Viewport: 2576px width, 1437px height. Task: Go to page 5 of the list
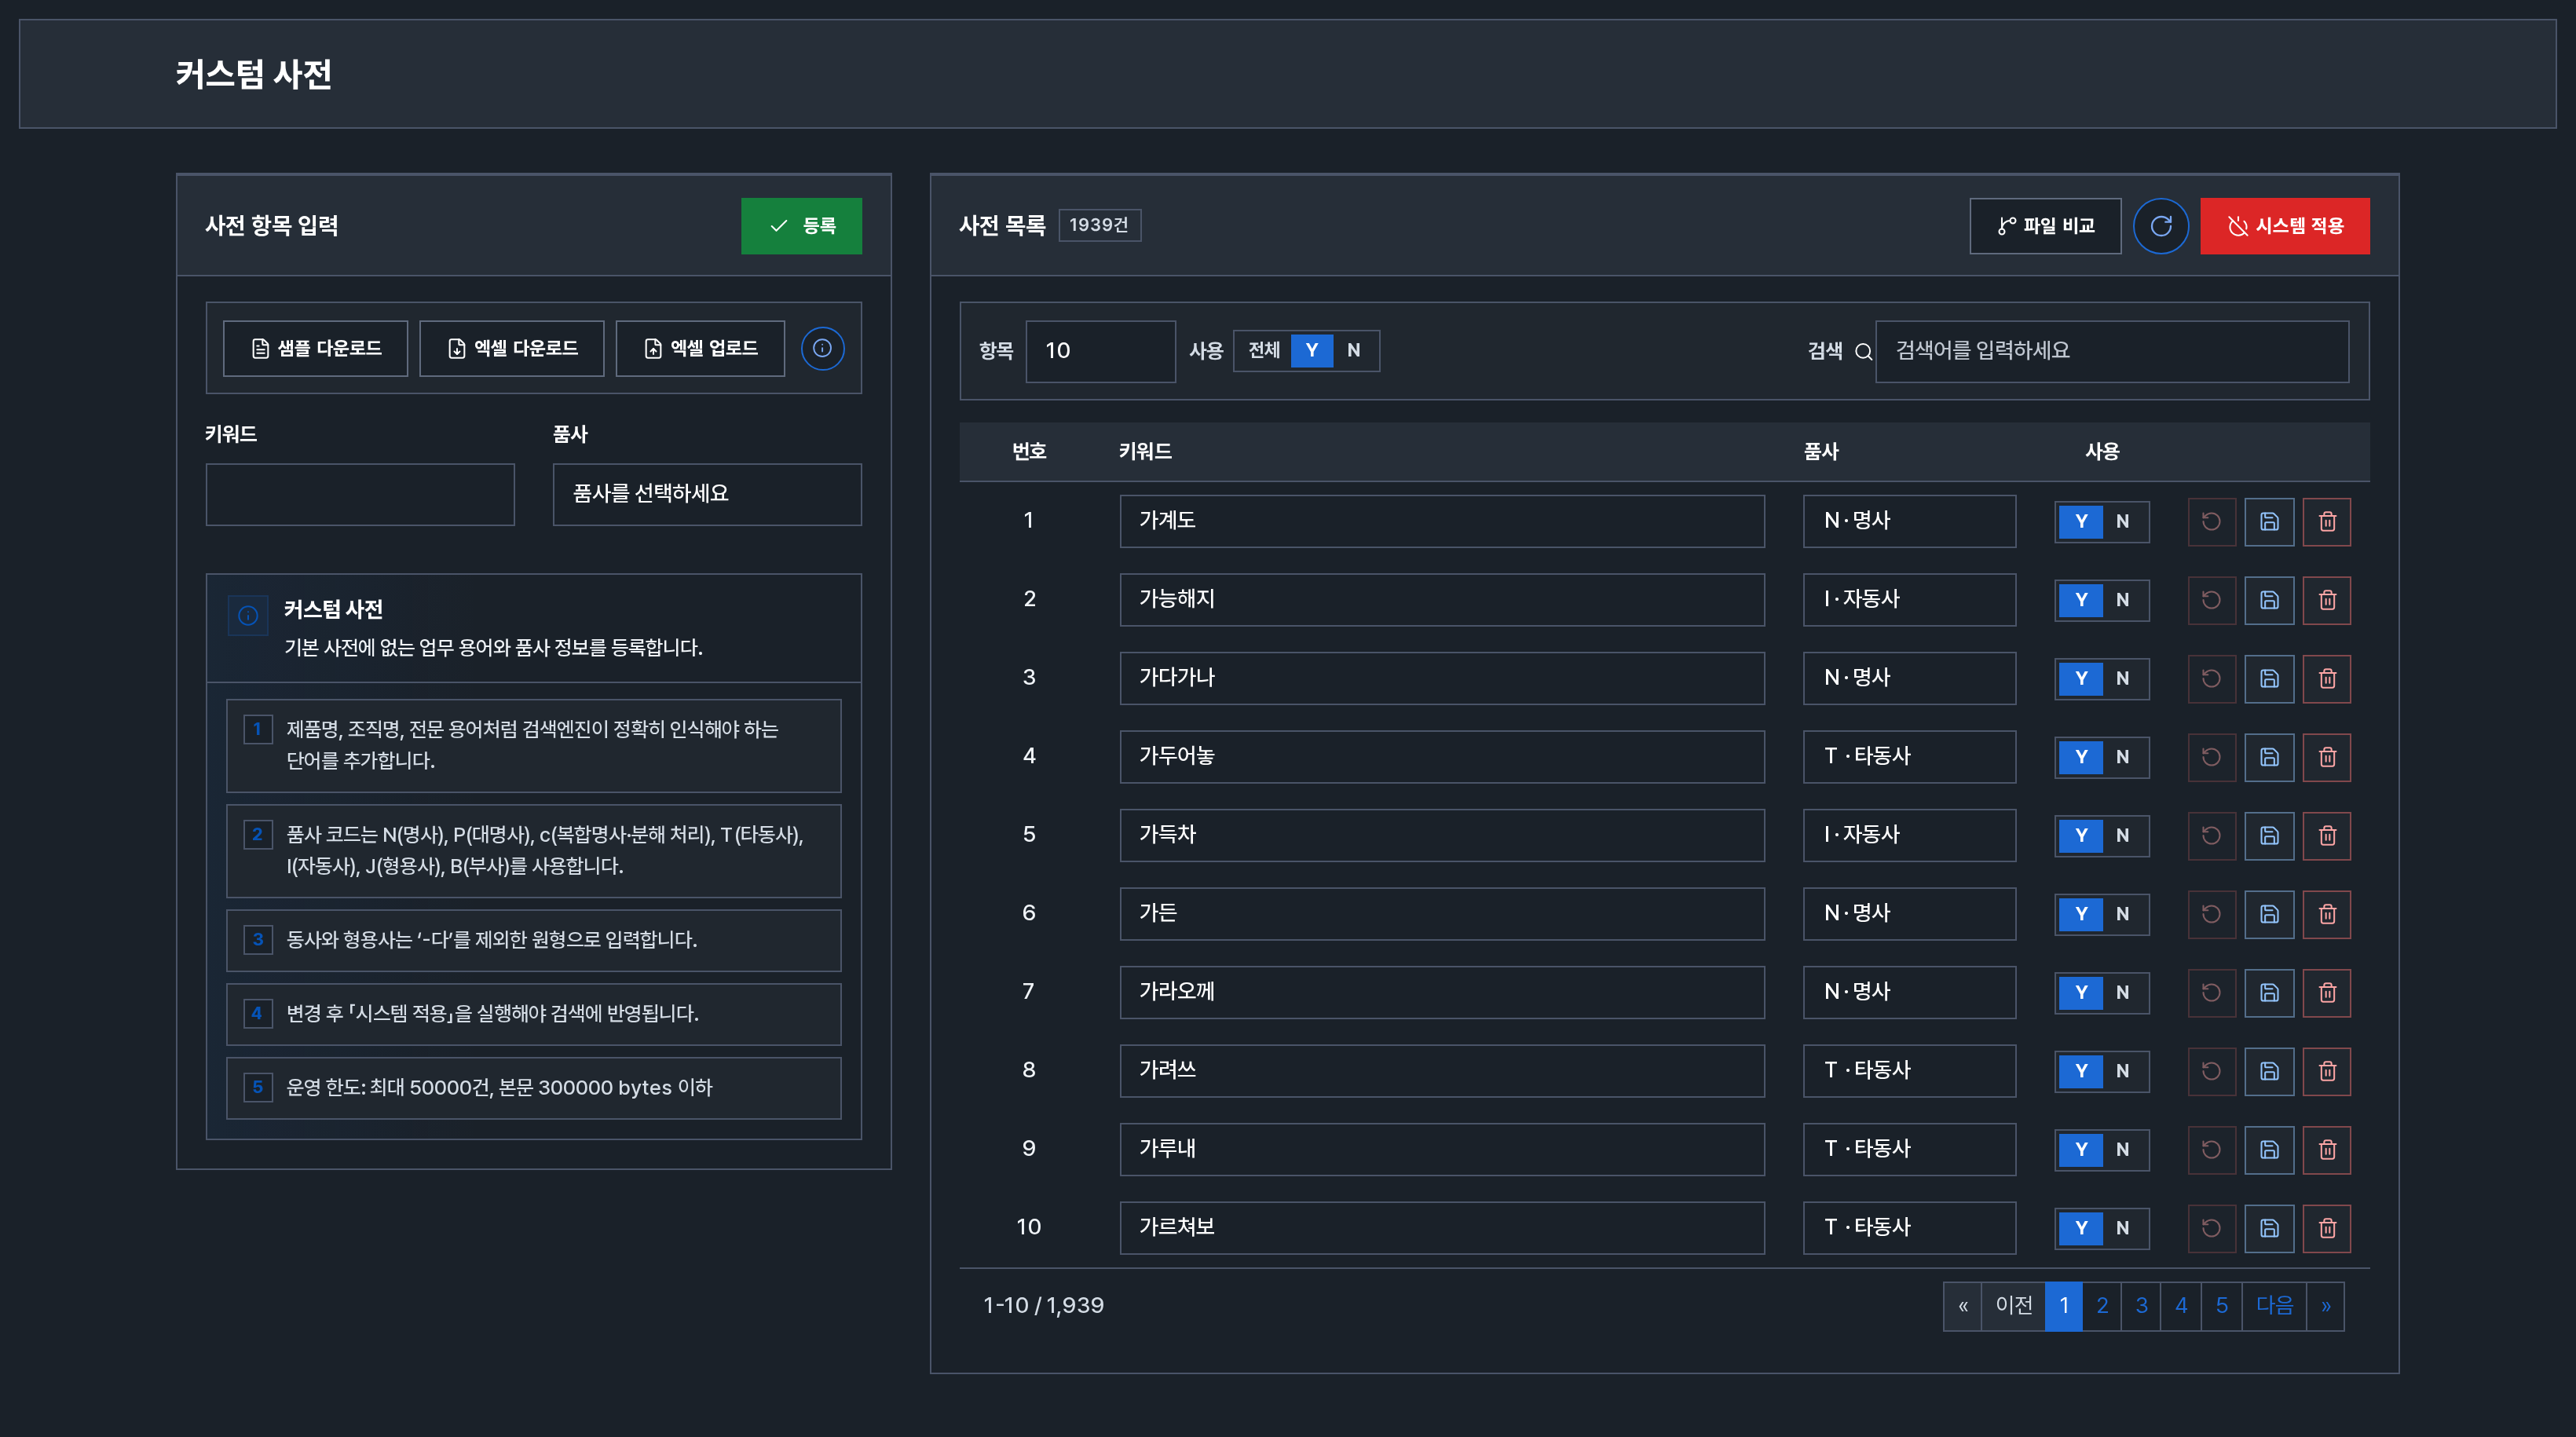tap(2221, 1306)
